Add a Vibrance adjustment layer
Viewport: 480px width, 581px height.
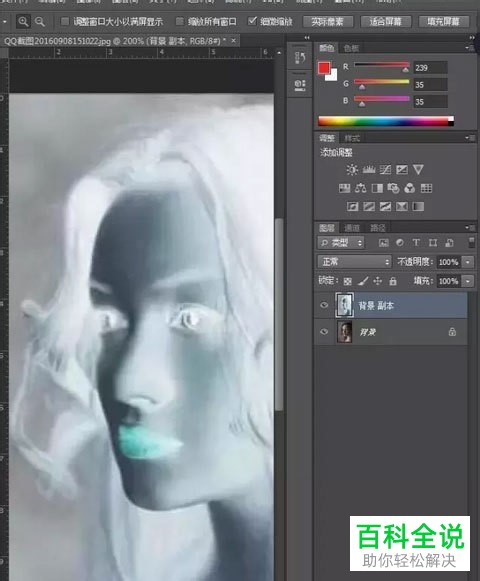[418, 170]
